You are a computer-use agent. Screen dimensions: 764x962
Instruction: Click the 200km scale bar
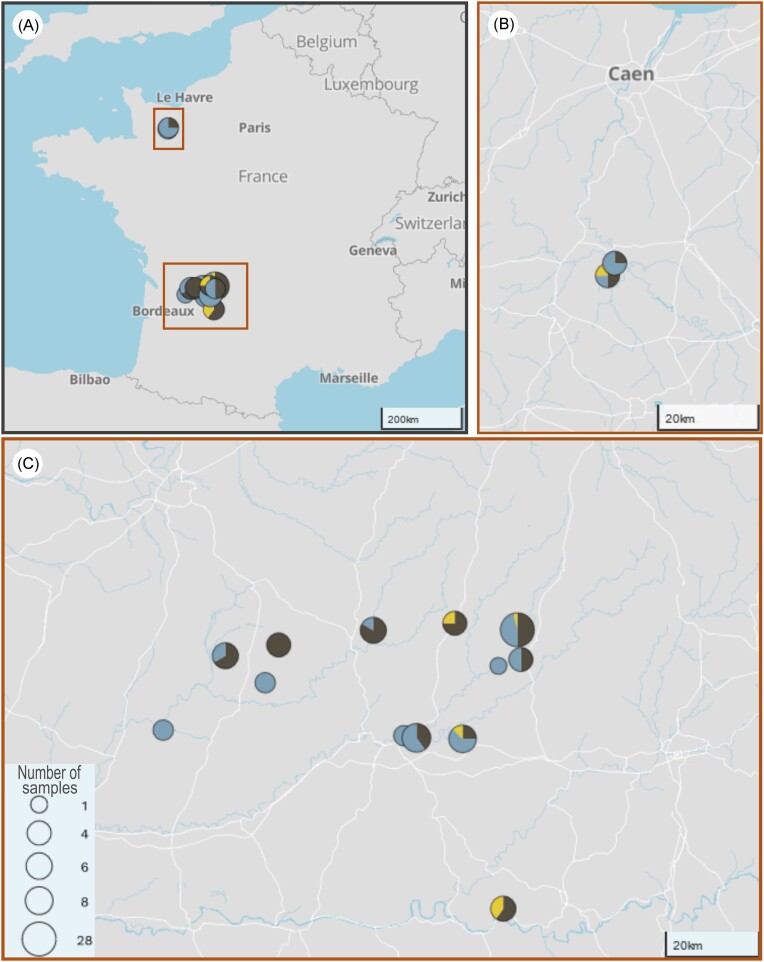tap(421, 417)
